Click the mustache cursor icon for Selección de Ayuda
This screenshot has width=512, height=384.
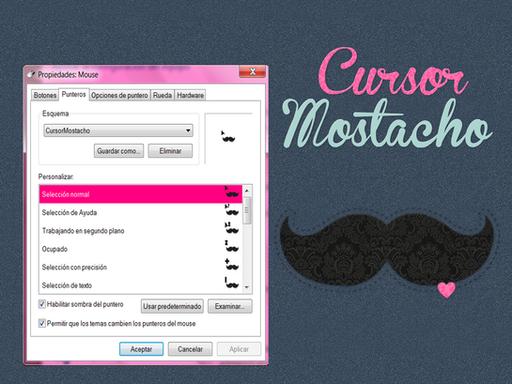pyautogui.click(x=232, y=210)
